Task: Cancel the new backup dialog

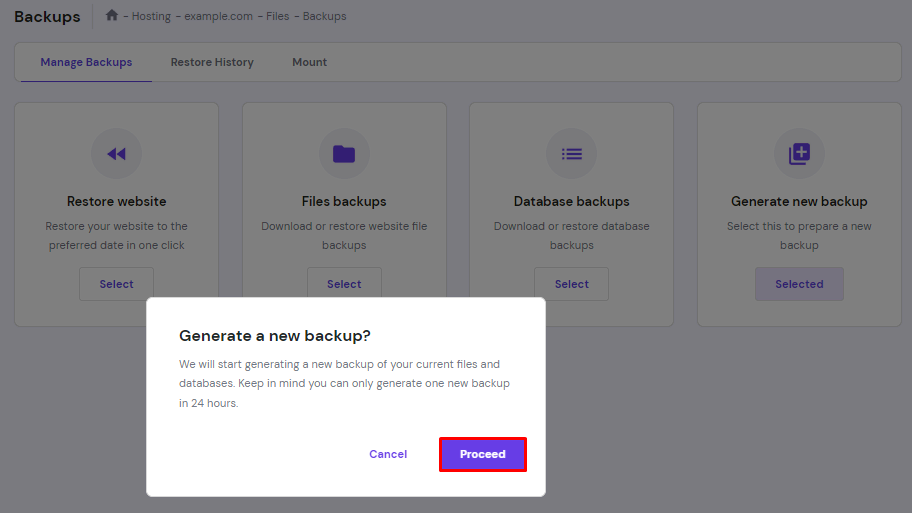Action: click(x=388, y=454)
